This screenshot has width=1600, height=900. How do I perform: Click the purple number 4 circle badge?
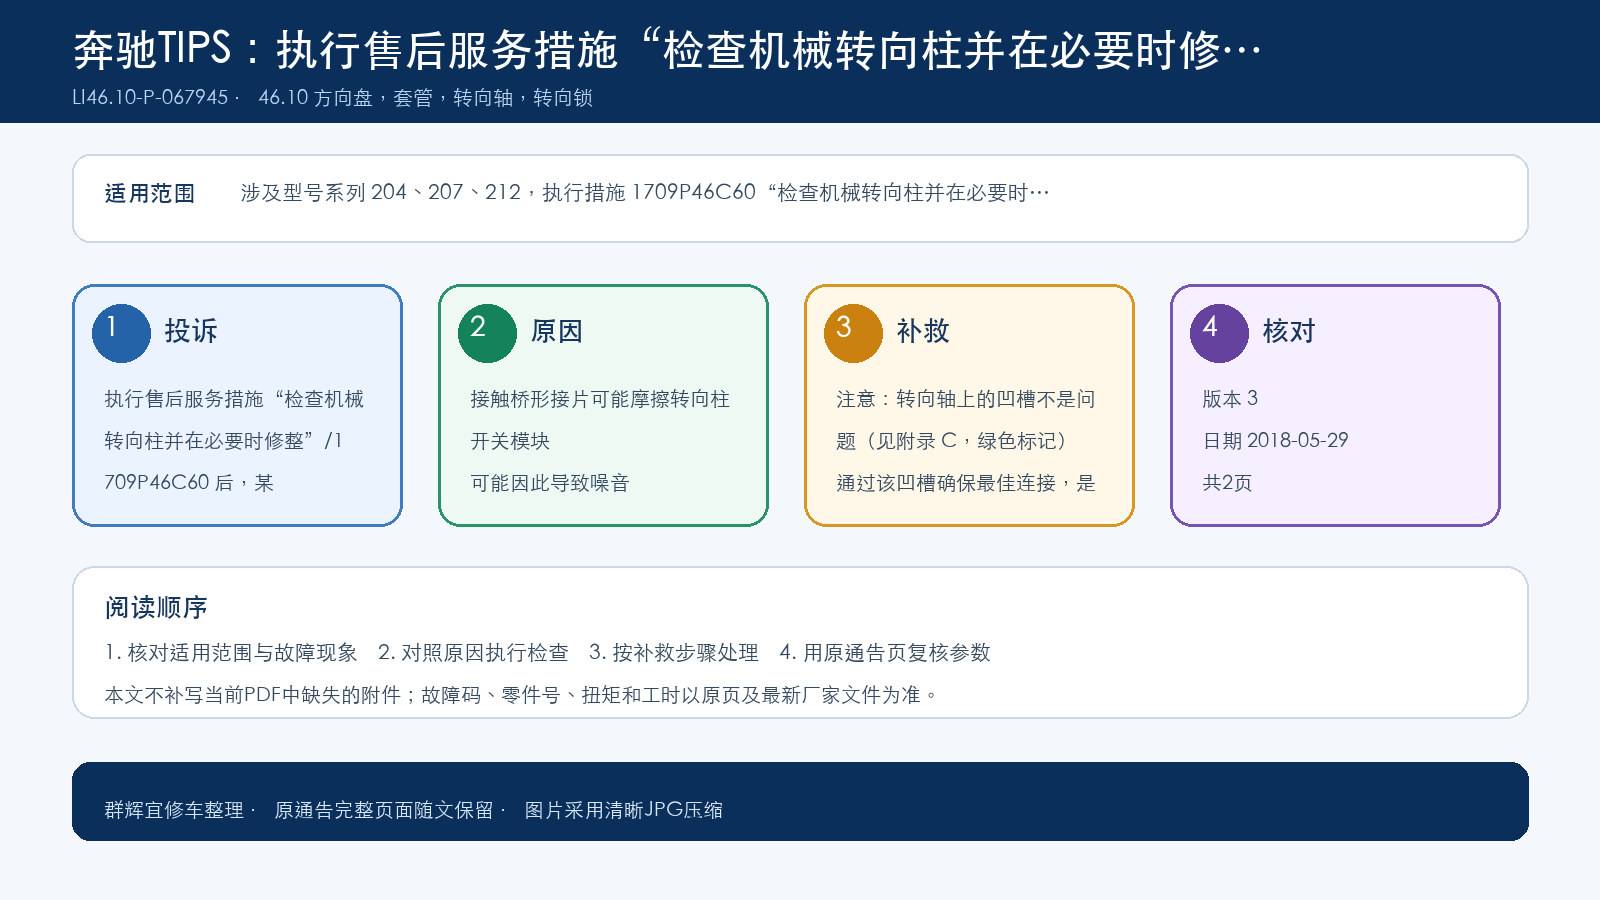pos(1219,333)
